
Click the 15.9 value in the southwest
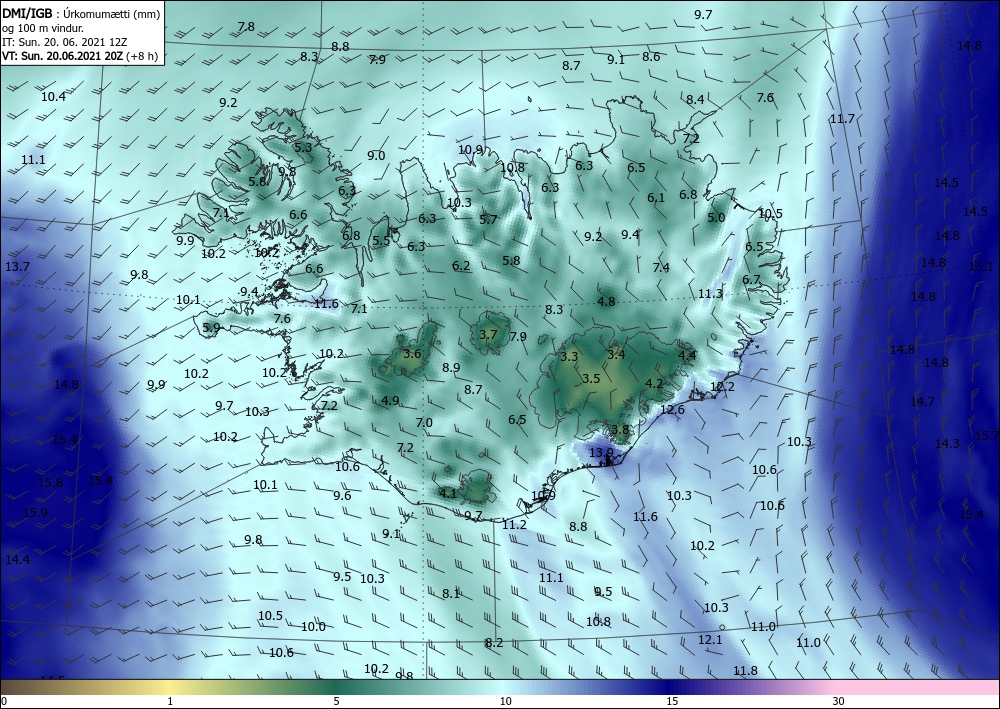pos(35,513)
